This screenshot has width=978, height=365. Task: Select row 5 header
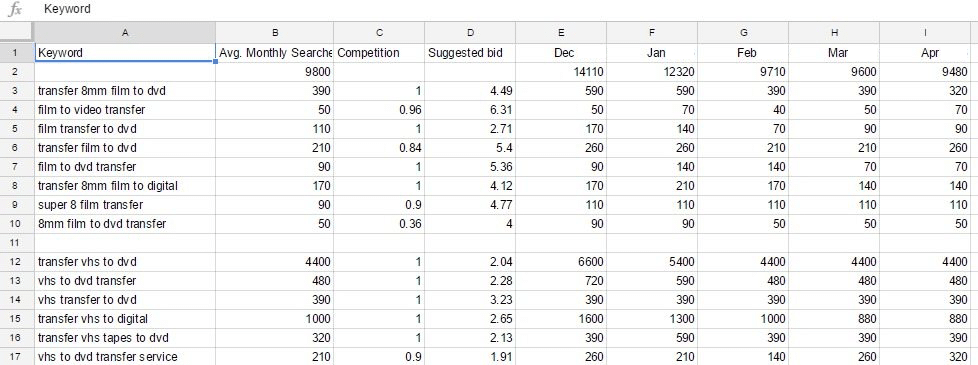(17, 129)
